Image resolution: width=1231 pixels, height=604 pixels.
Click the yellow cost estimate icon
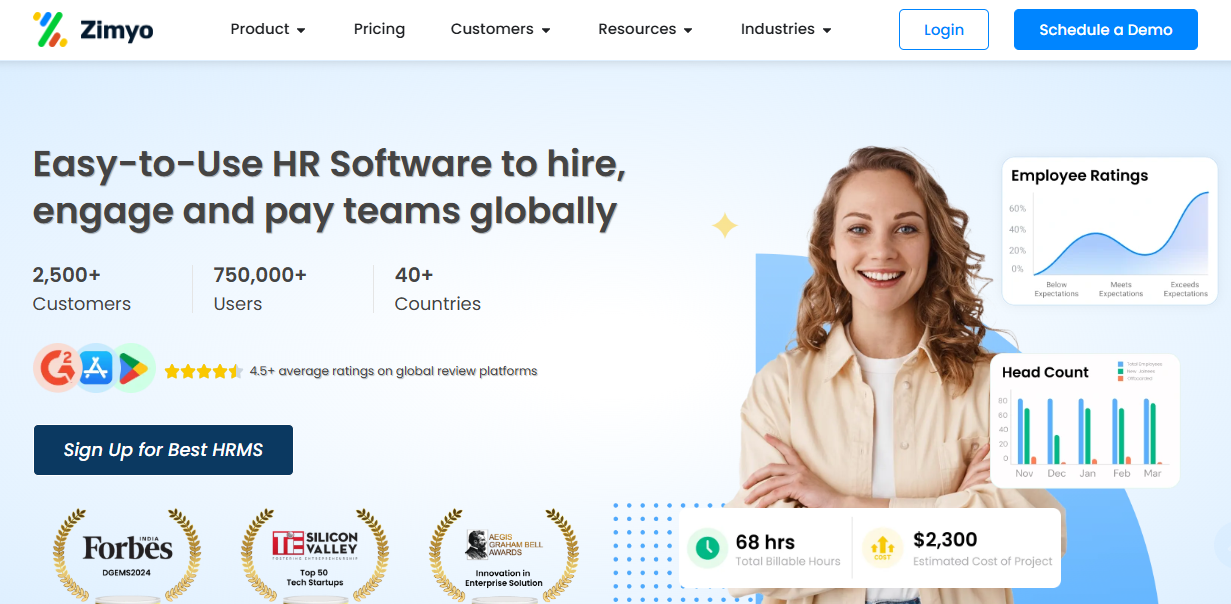(882, 547)
